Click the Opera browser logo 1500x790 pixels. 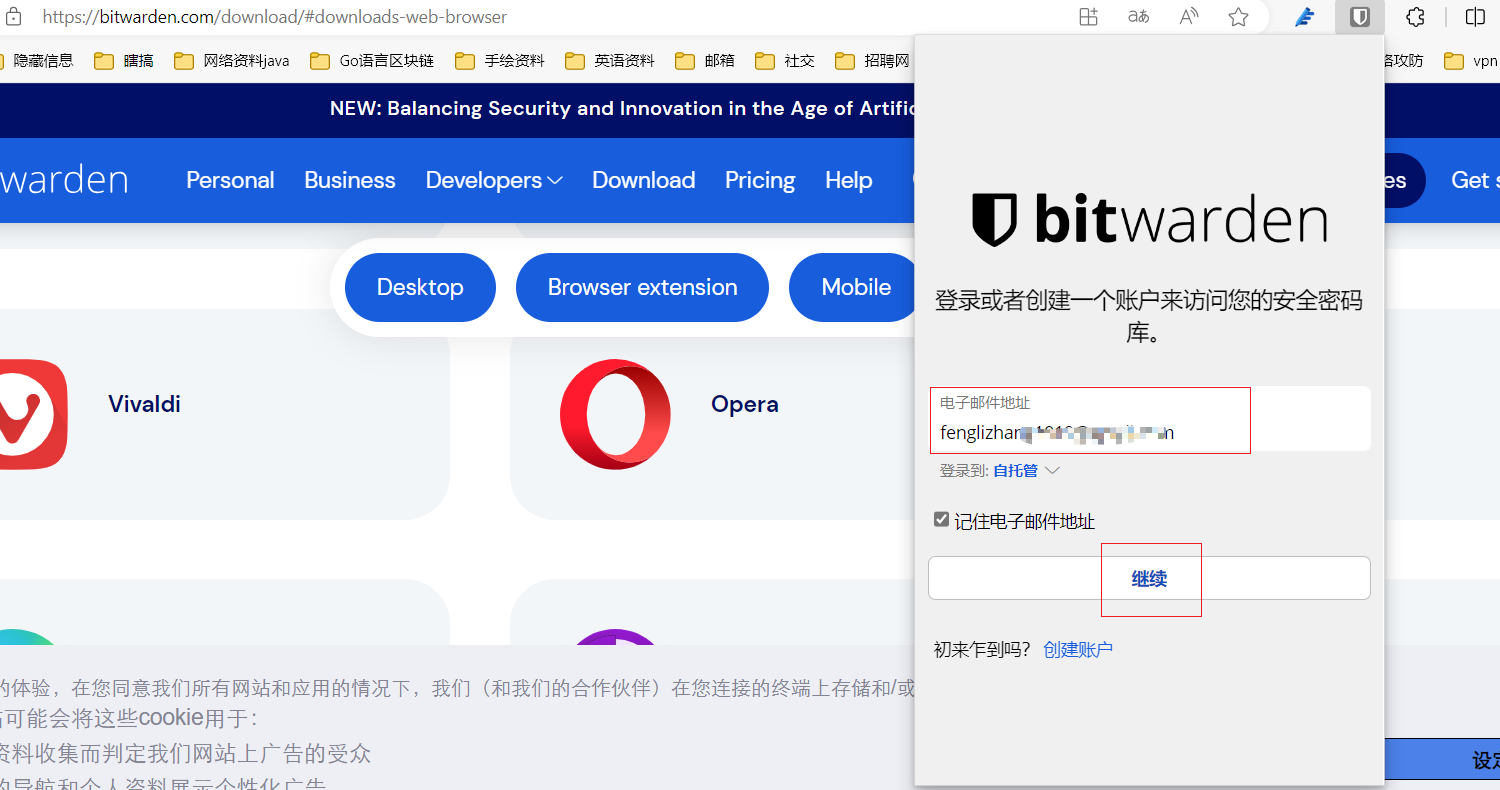(x=615, y=414)
